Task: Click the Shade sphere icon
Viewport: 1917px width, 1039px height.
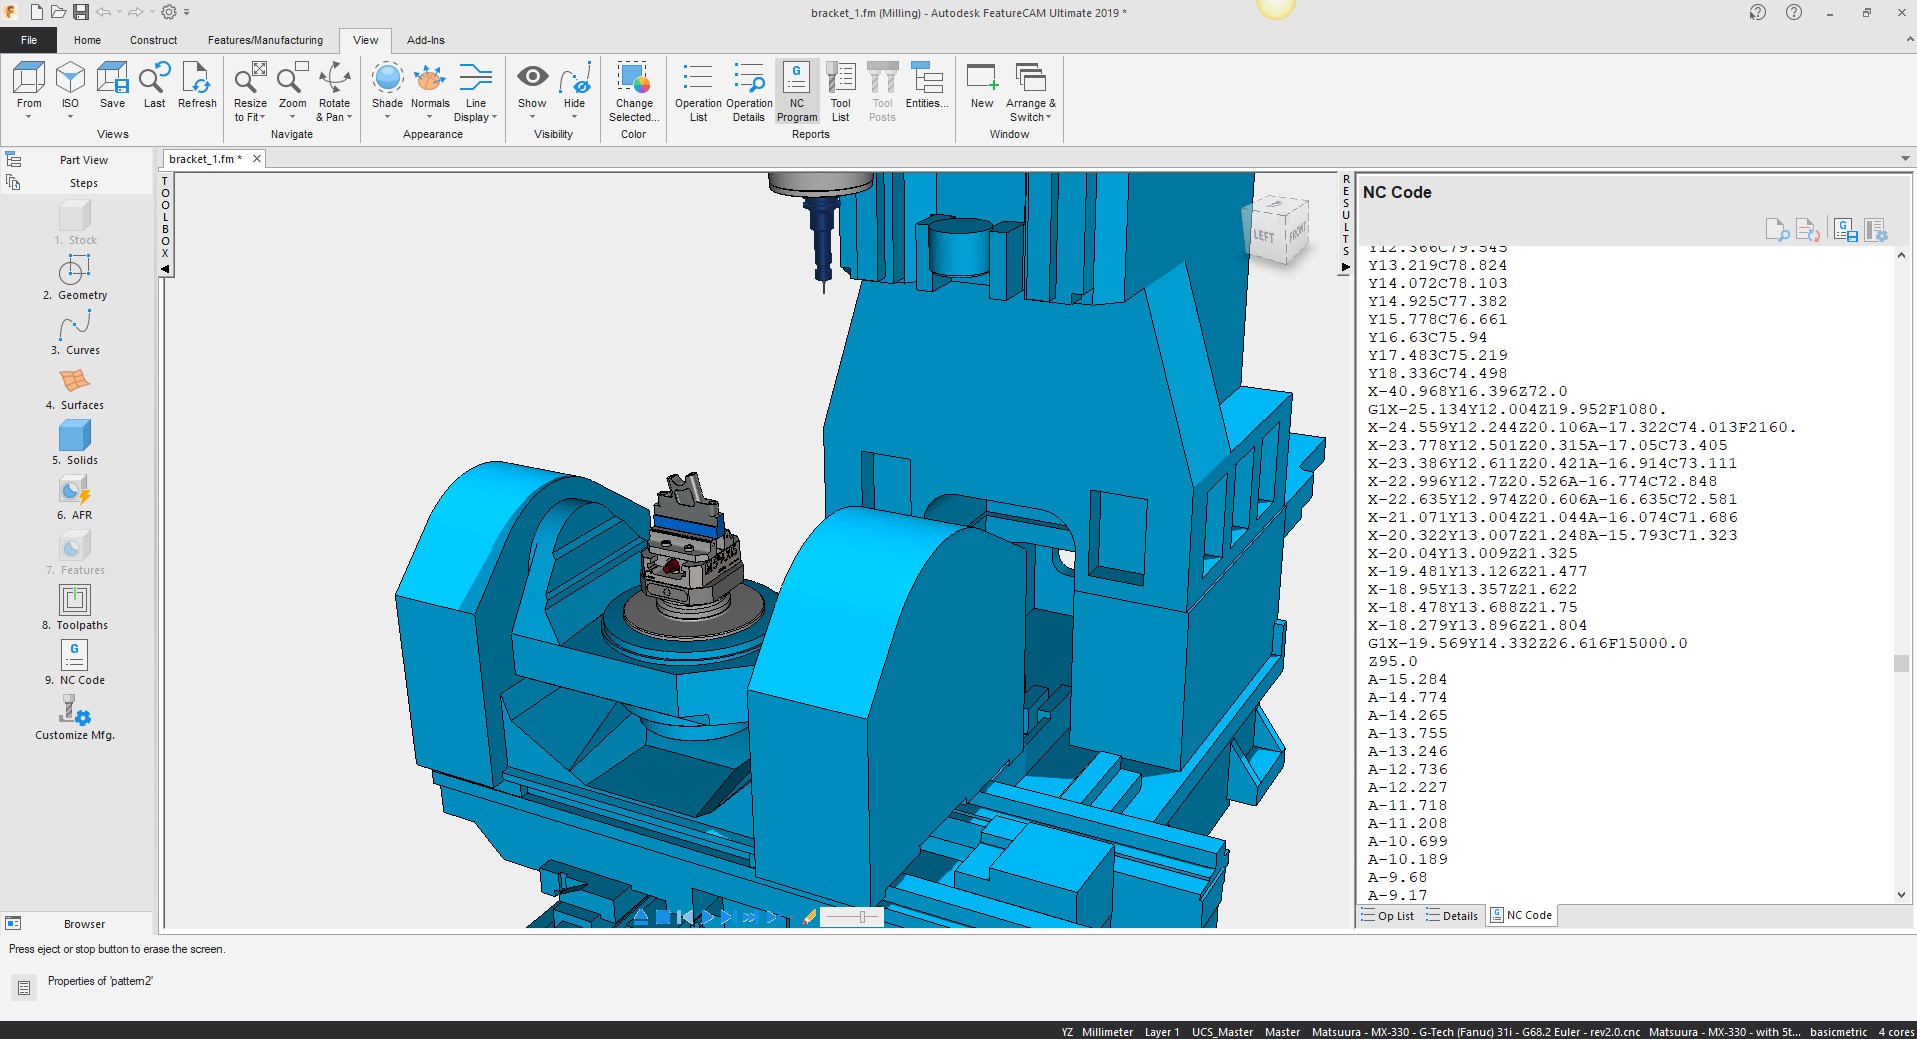Action: (x=387, y=78)
